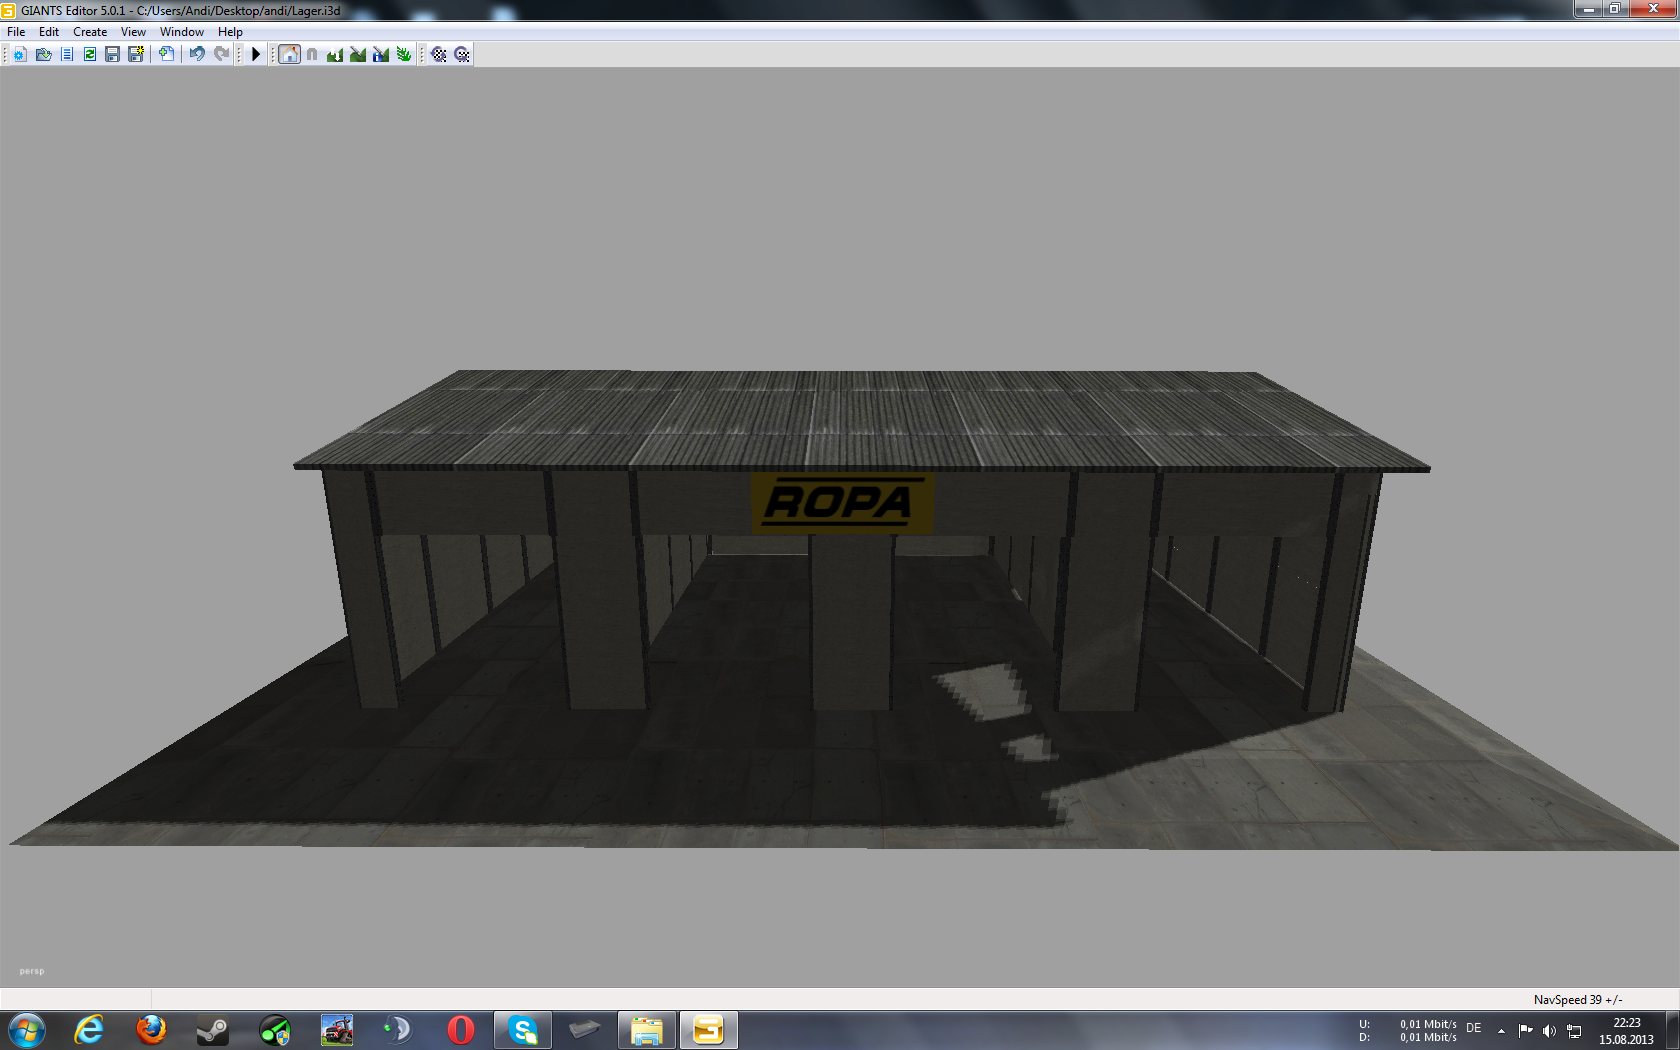Viewport: 1680px width, 1050px height.
Task: Switch to Skype in the taskbar
Action: (523, 1030)
